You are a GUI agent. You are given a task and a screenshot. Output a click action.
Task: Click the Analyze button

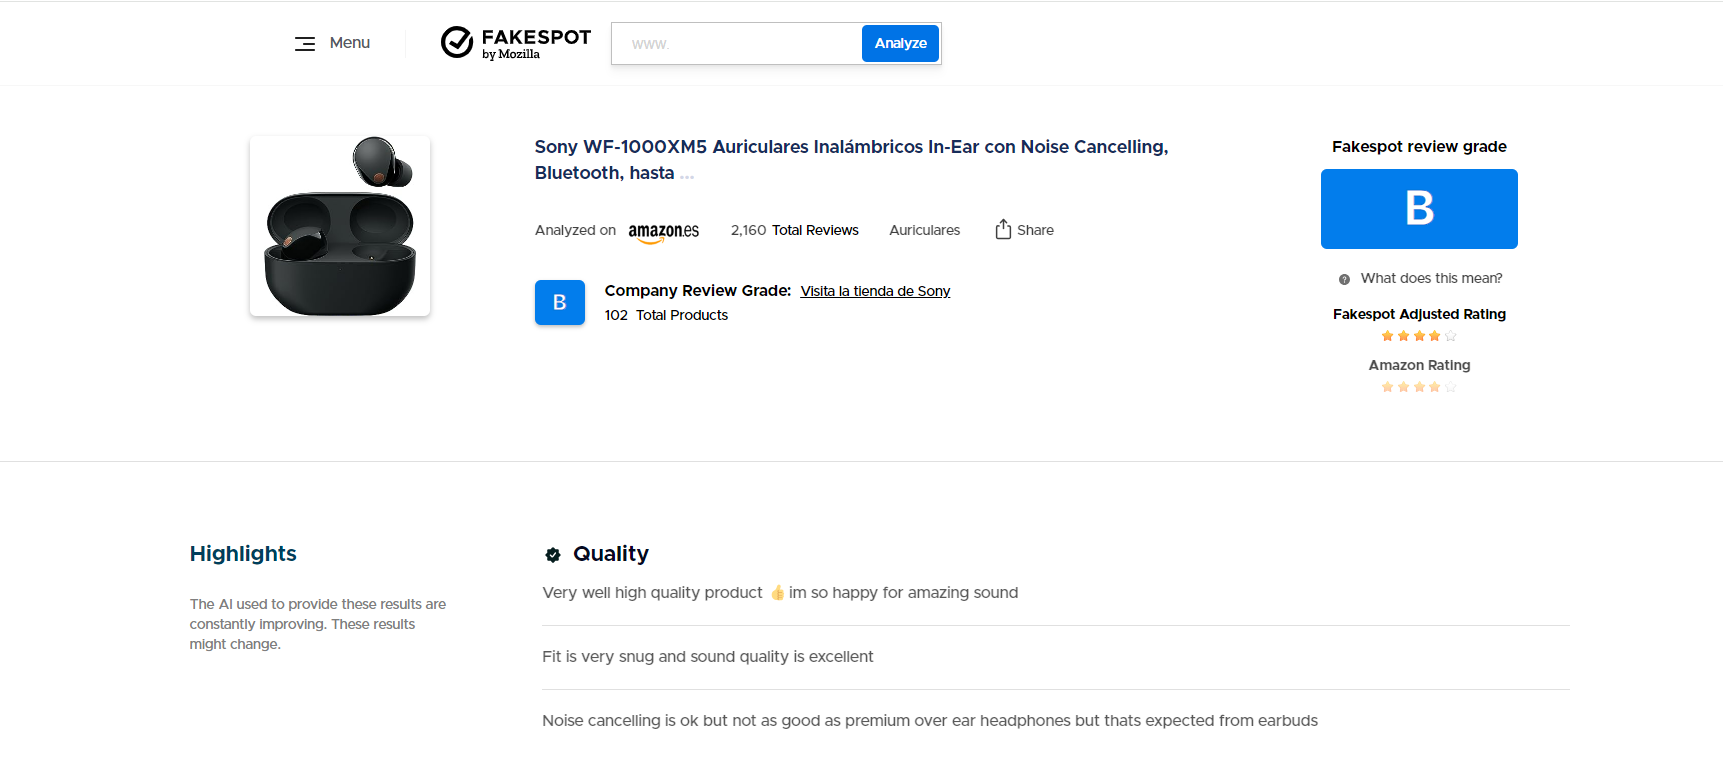[900, 43]
